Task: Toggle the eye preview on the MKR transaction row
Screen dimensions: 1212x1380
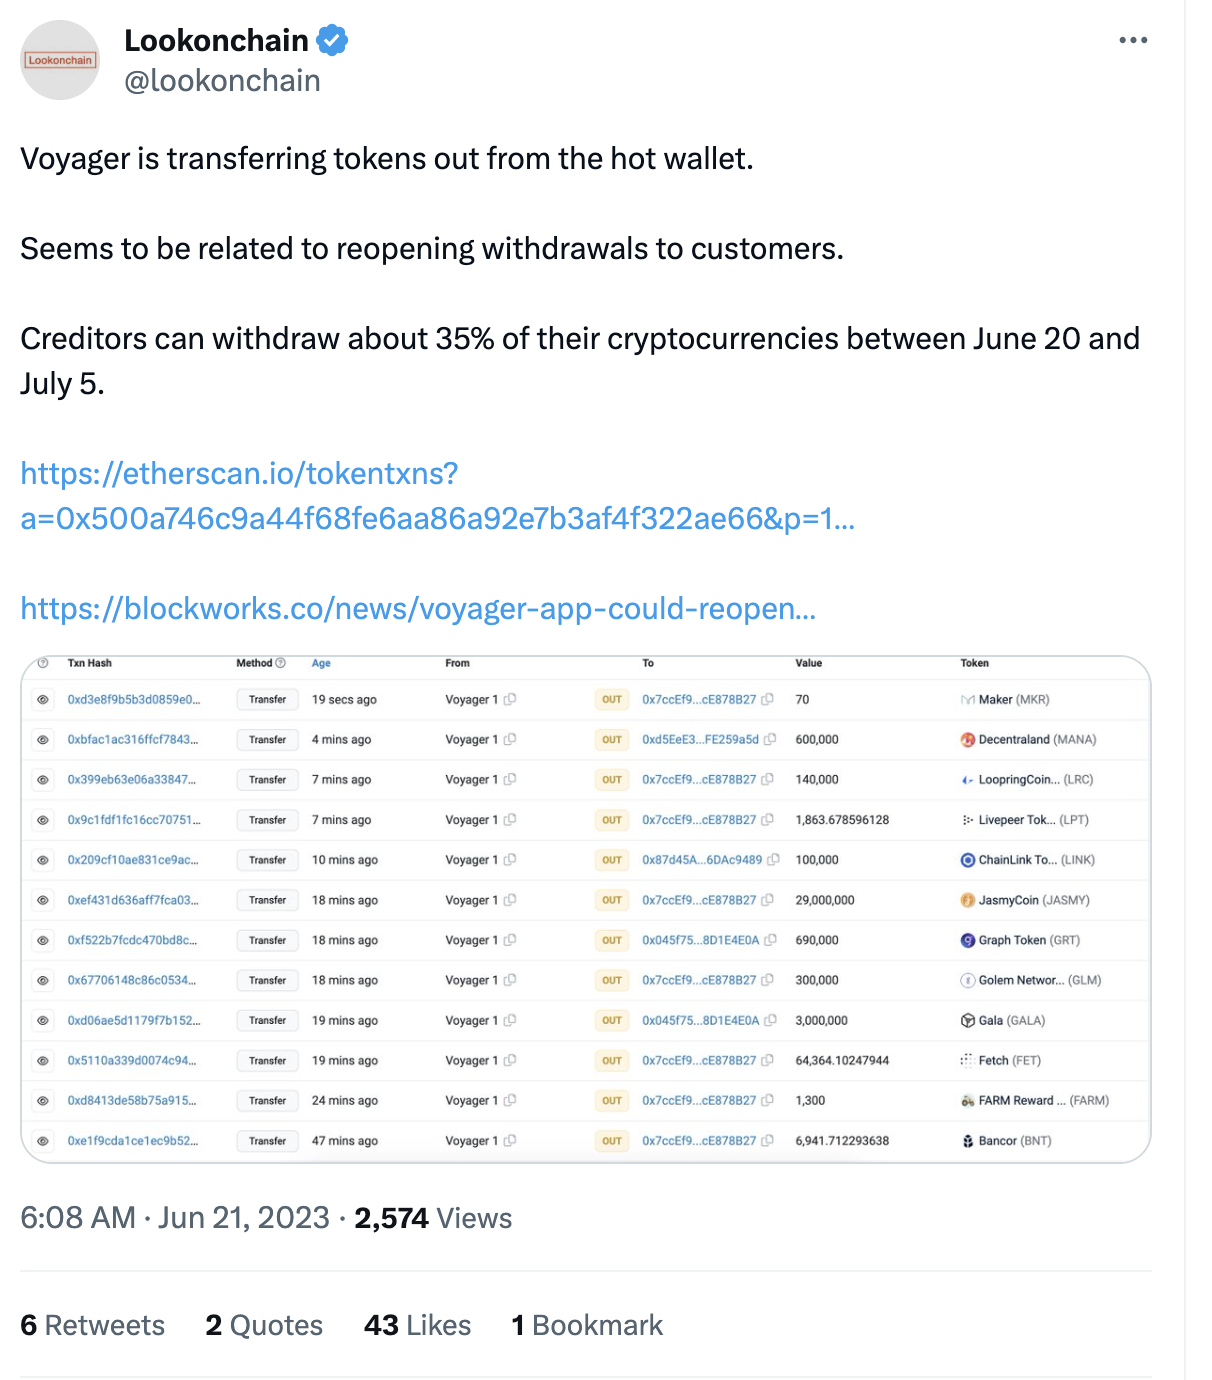Action: click(x=43, y=700)
